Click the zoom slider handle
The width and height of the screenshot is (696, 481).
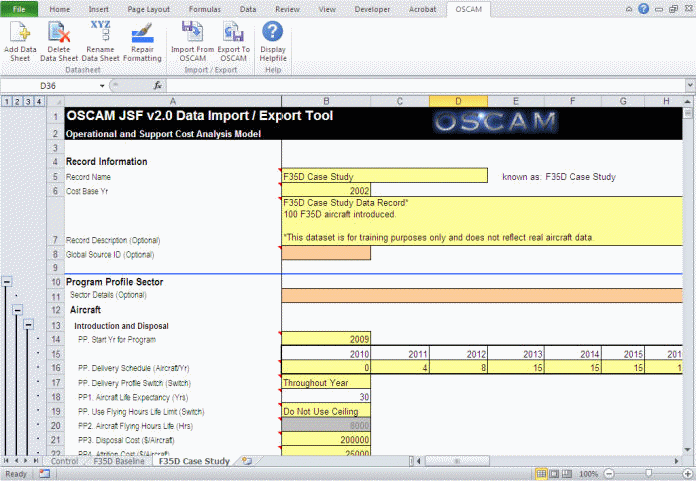tap(649, 474)
